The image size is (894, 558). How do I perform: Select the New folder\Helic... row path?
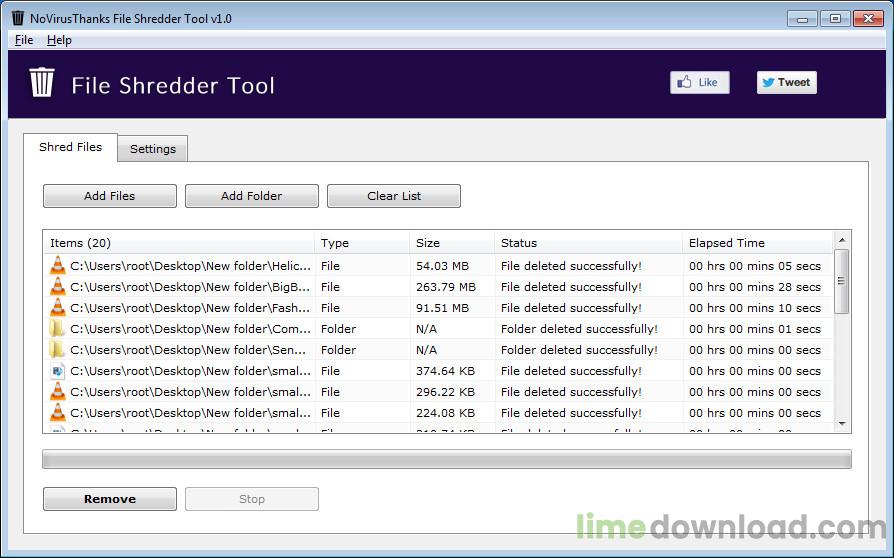pyautogui.click(x=190, y=266)
